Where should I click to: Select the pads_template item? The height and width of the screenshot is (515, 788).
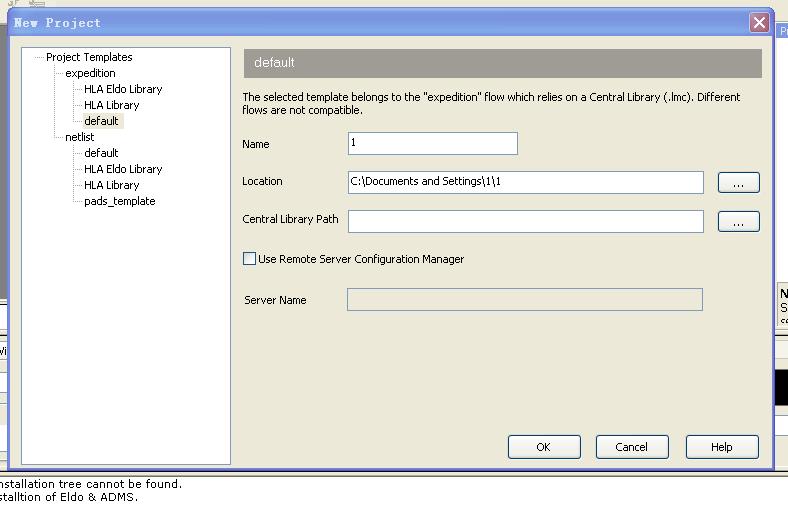tap(119, 201)
